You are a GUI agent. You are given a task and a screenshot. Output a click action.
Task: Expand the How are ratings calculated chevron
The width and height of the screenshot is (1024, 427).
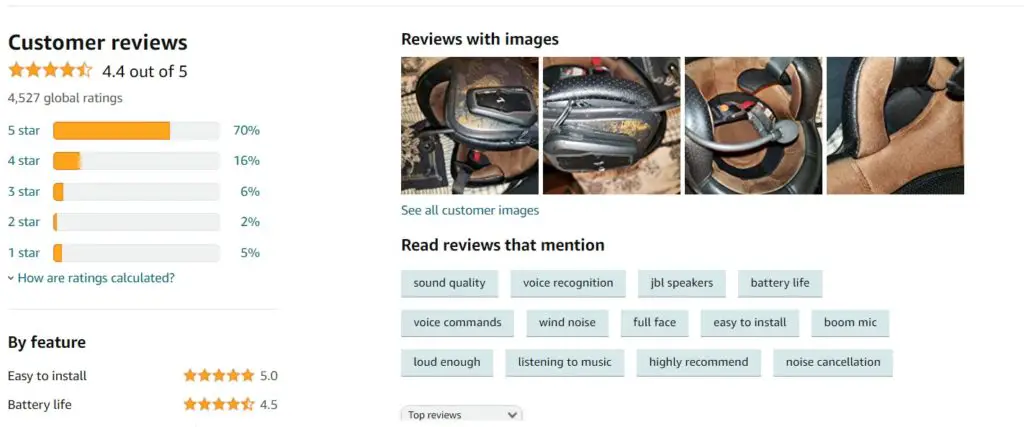tap(11, 278)
